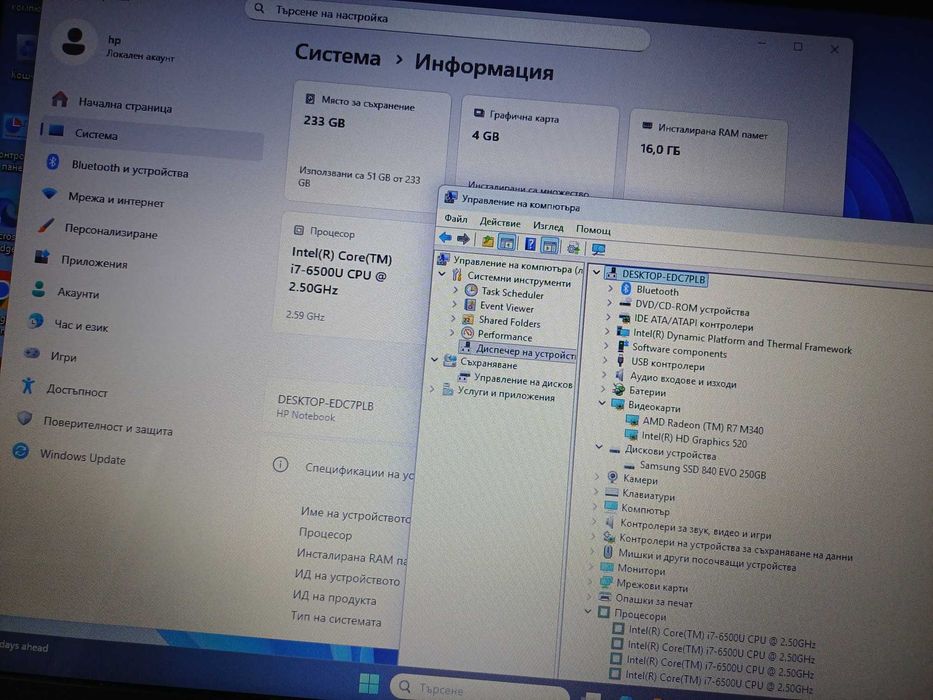Viewport: 933px width, 700px height.
Task: Click the Windows Start button on taskbar
Action: (368, 683)
